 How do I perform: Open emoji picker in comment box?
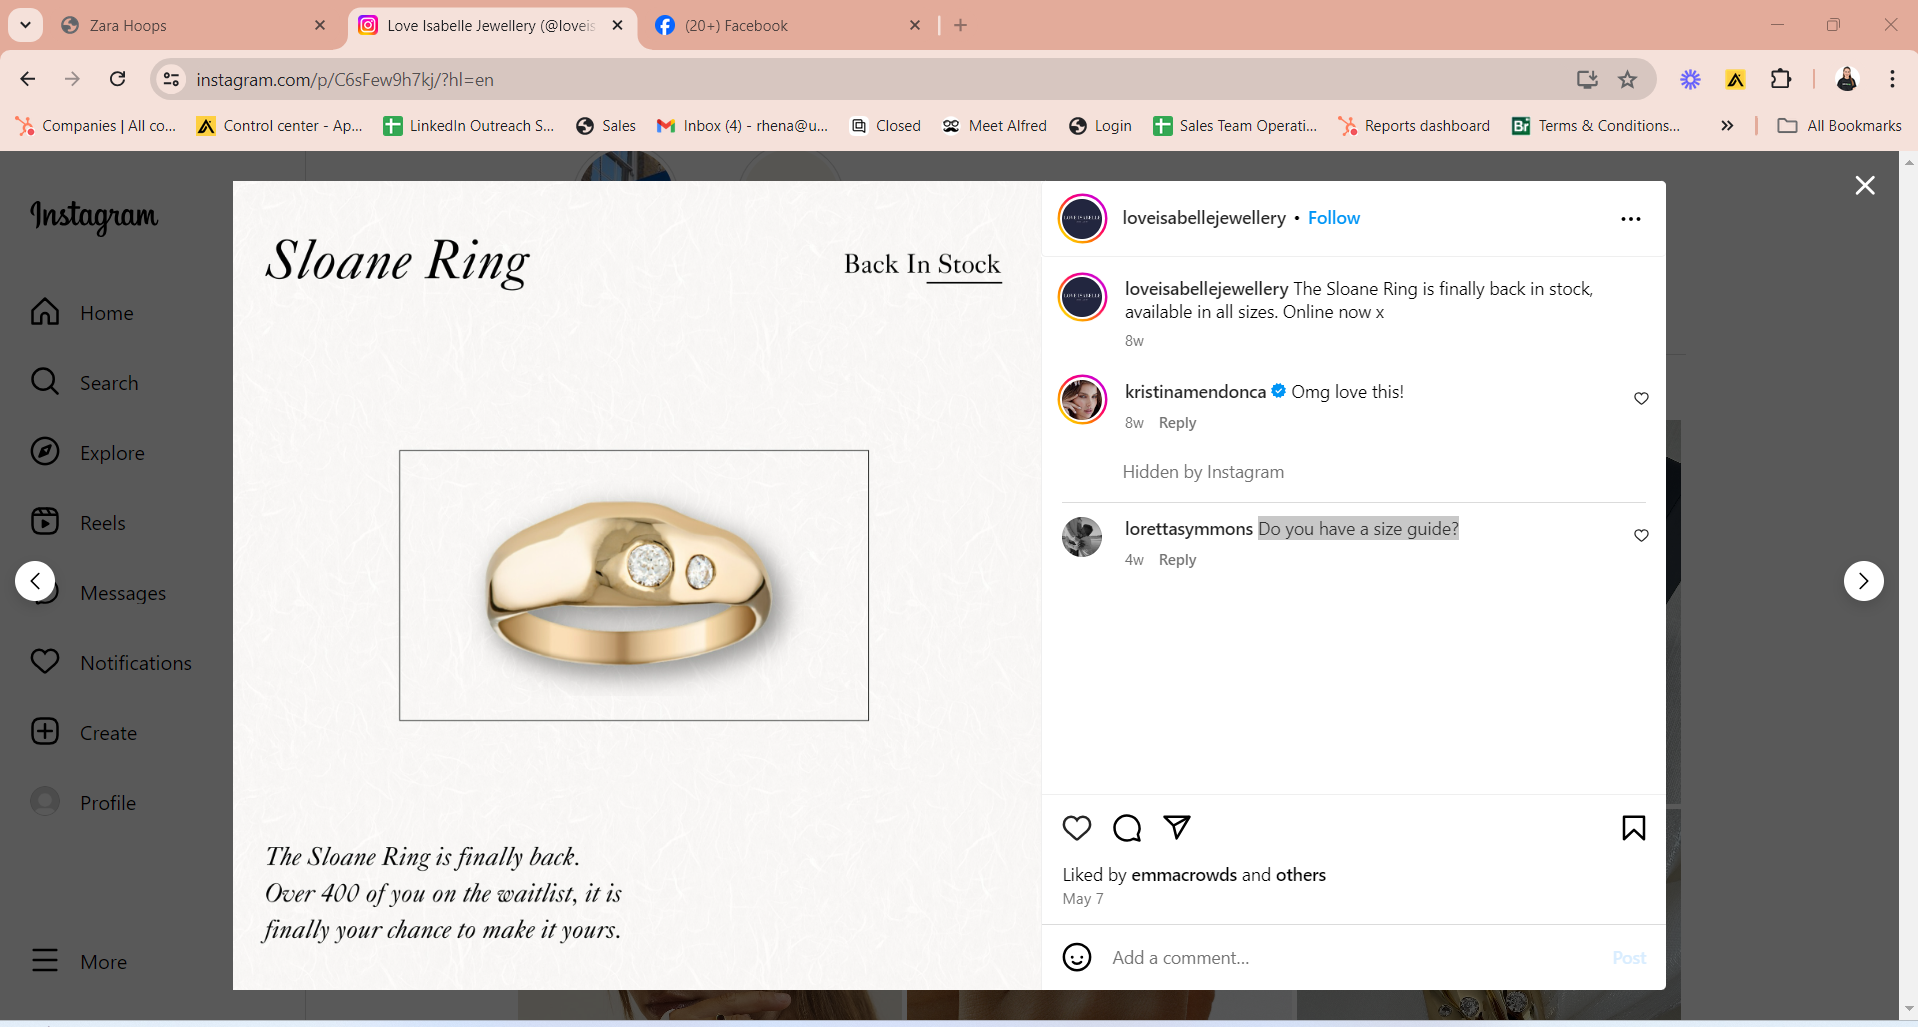pos(1077,957)
